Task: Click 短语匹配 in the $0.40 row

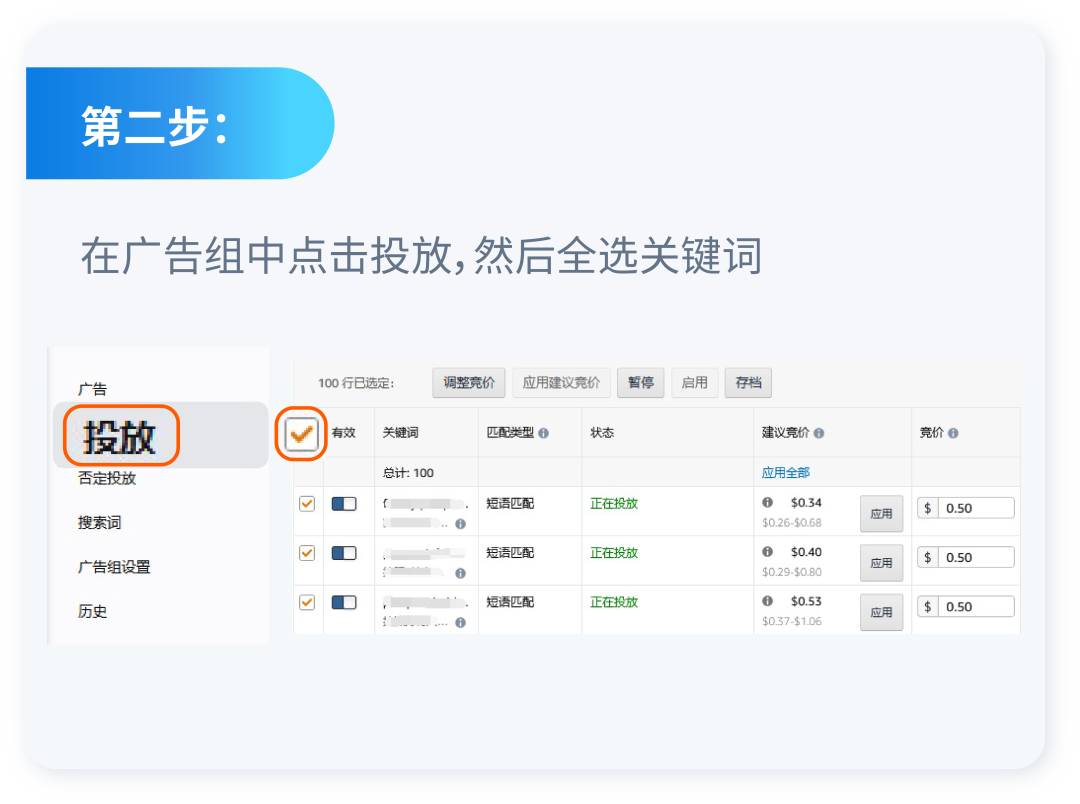Action: (510, 553)
